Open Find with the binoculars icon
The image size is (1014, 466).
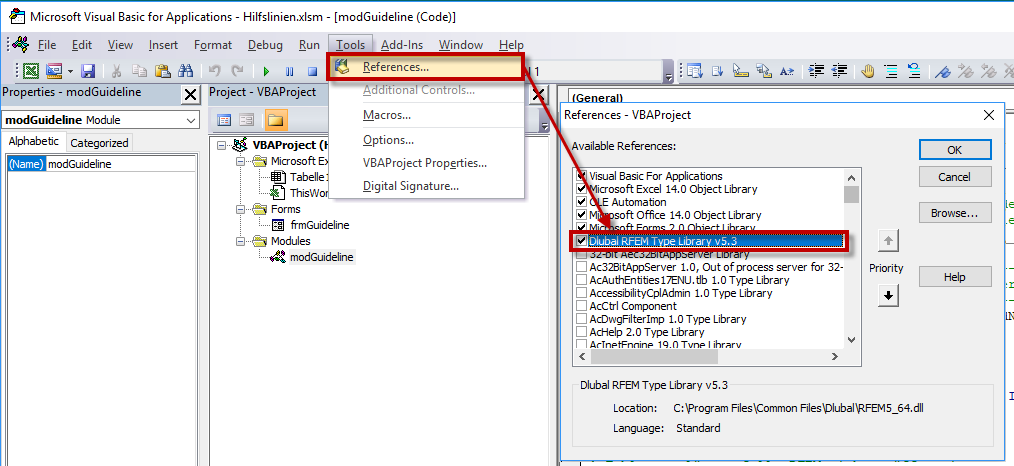(186, 71)
